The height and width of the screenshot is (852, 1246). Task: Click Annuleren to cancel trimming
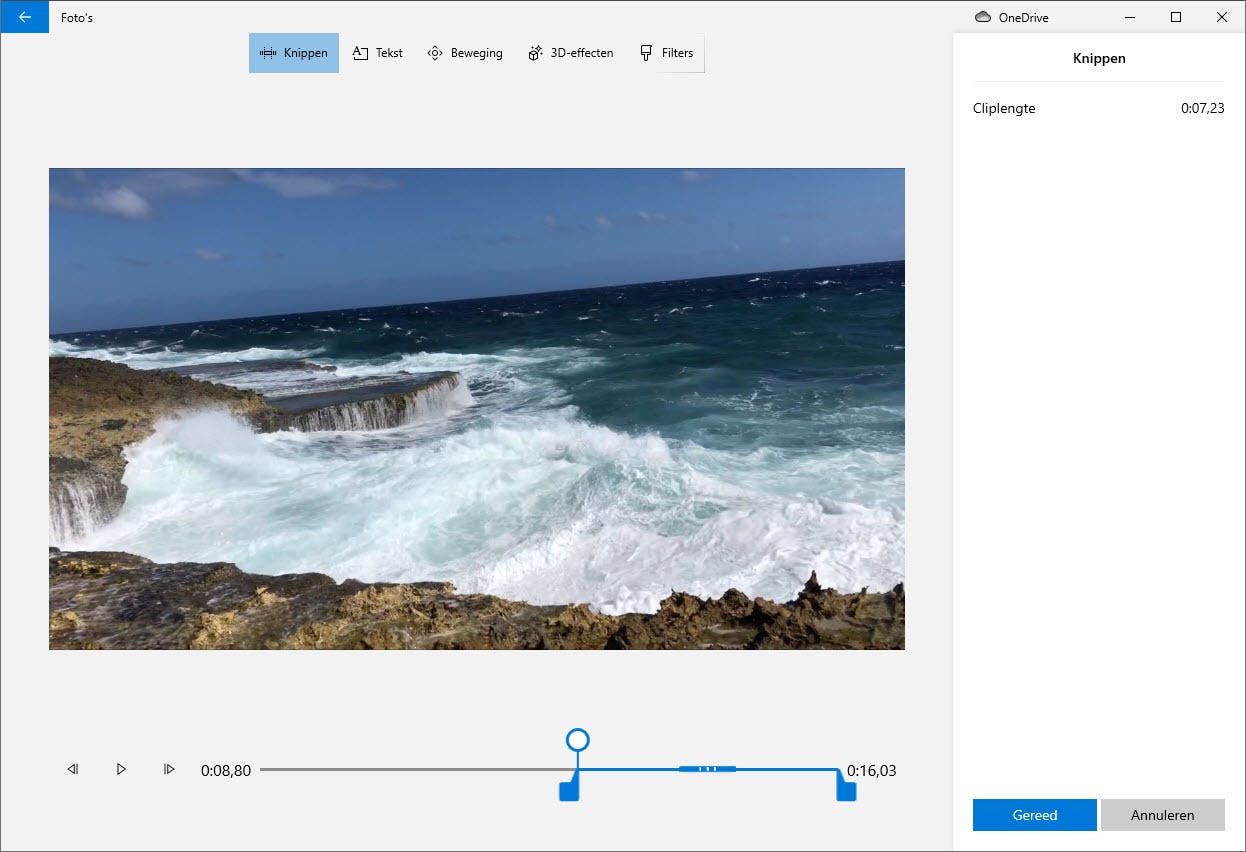(x=1163, y=815)
